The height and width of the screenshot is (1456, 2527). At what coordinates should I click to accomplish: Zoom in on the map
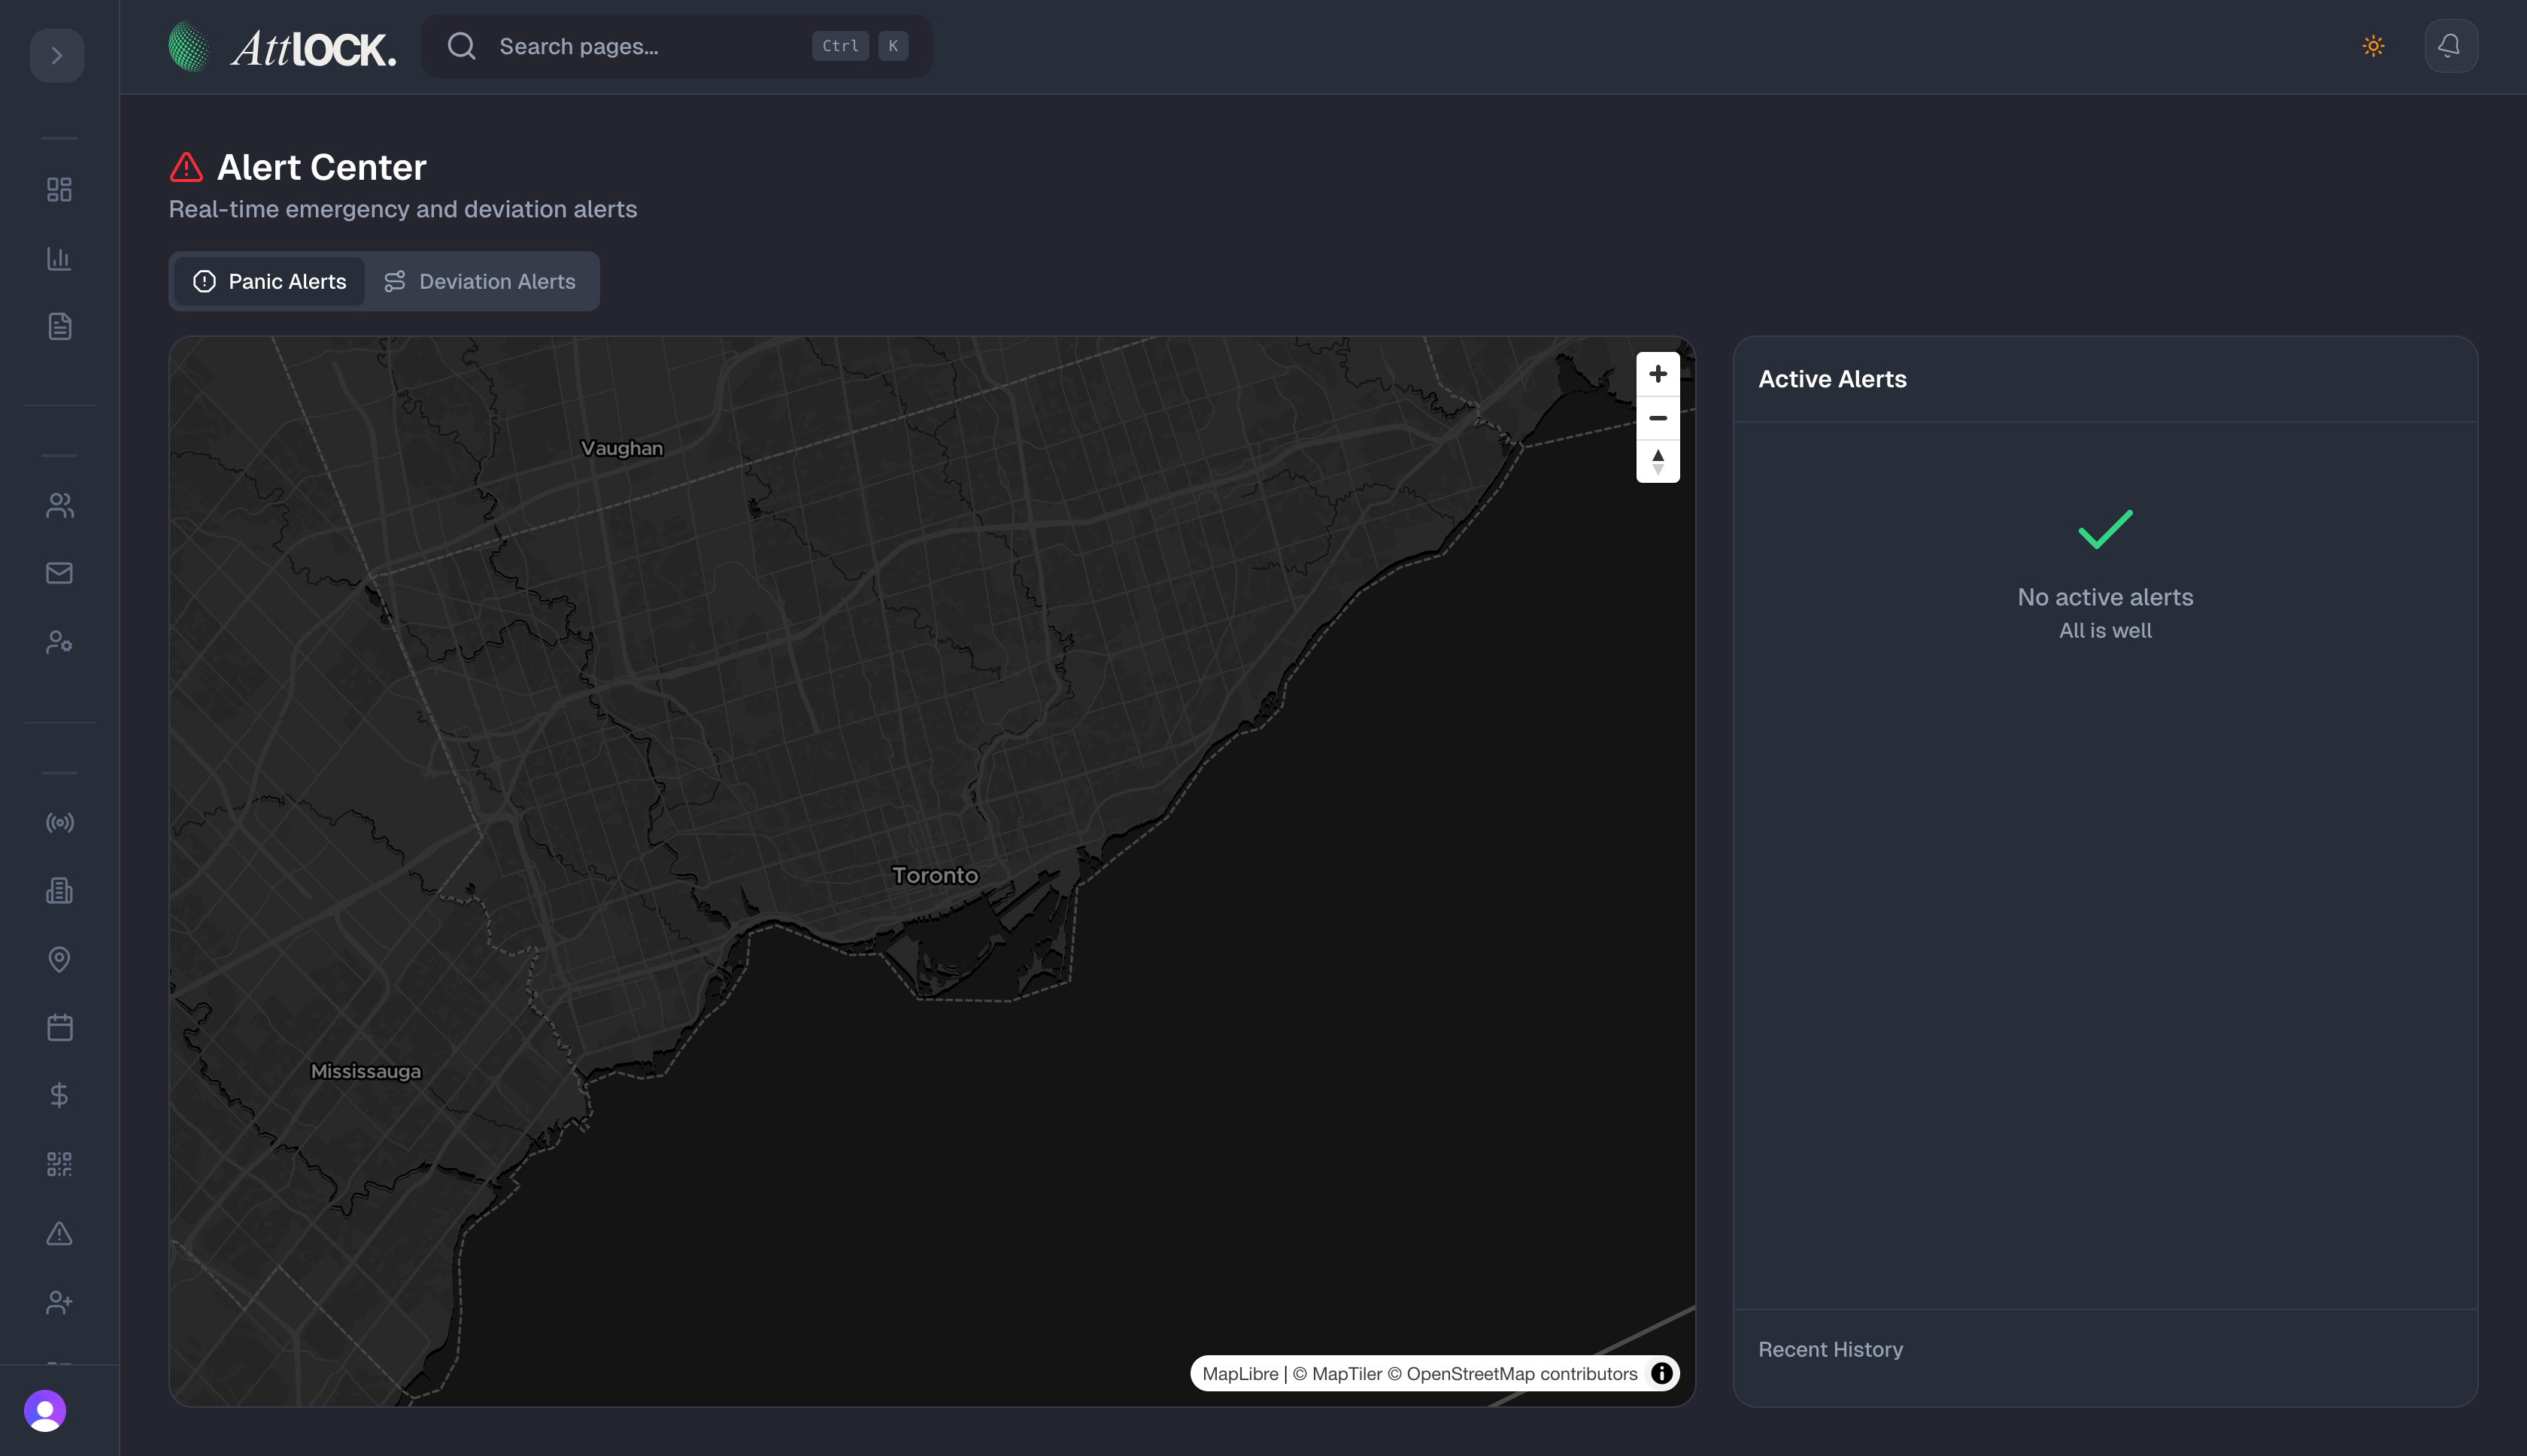(1657, 374)
